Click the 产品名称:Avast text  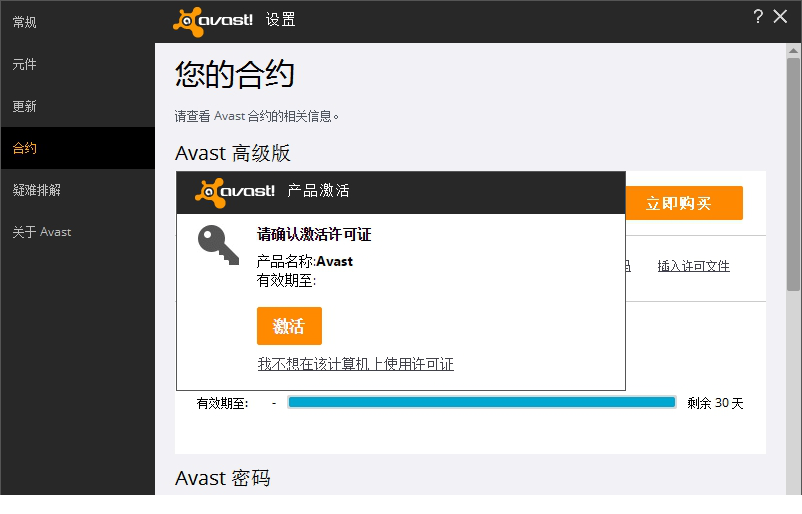coord(305,261)
